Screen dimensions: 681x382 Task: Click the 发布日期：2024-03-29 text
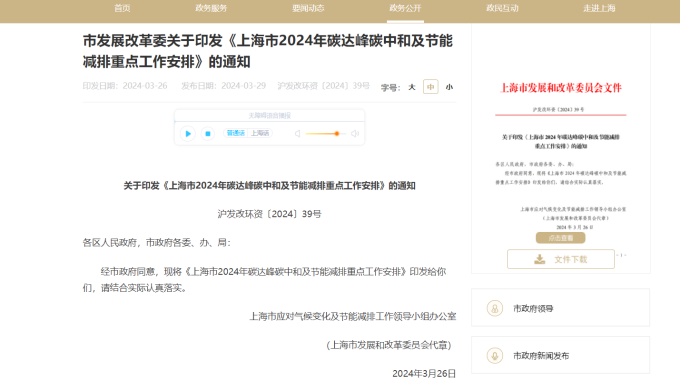[x=223, y=86]
